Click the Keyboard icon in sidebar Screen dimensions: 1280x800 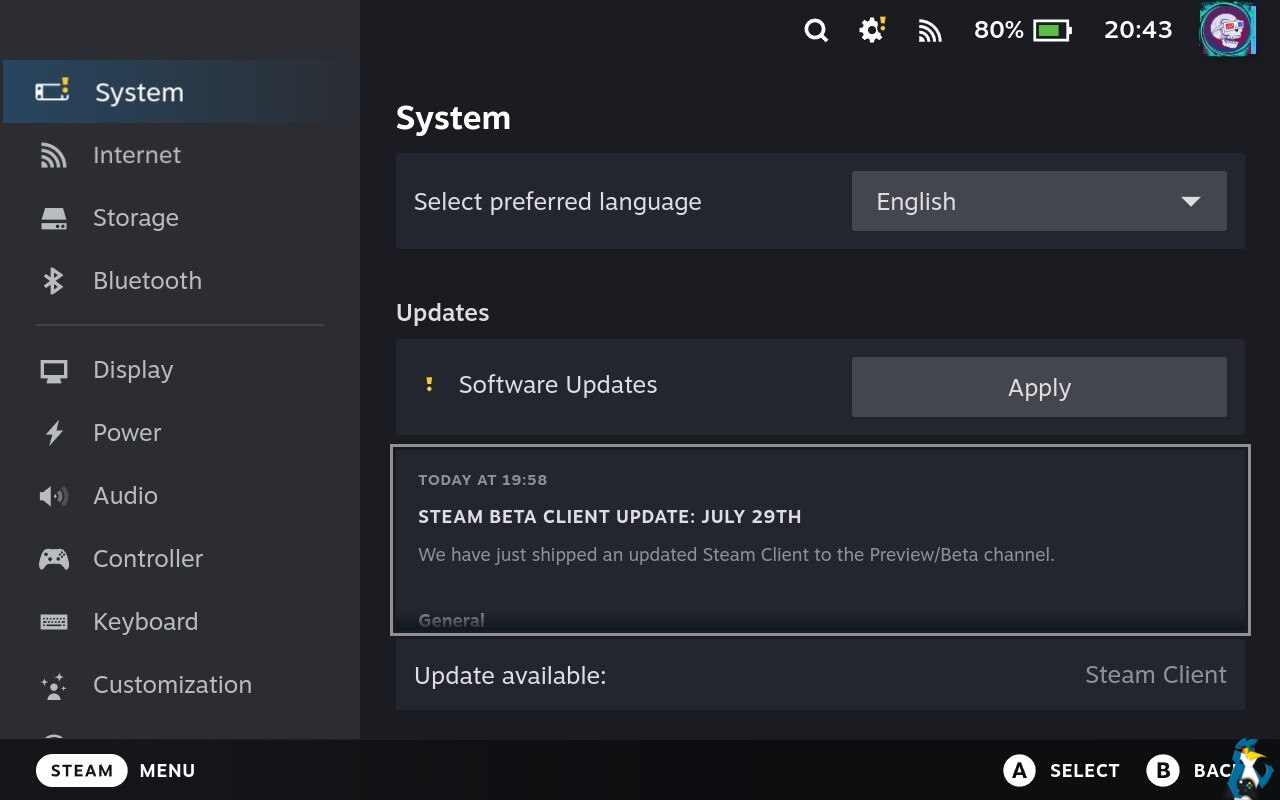53,622
